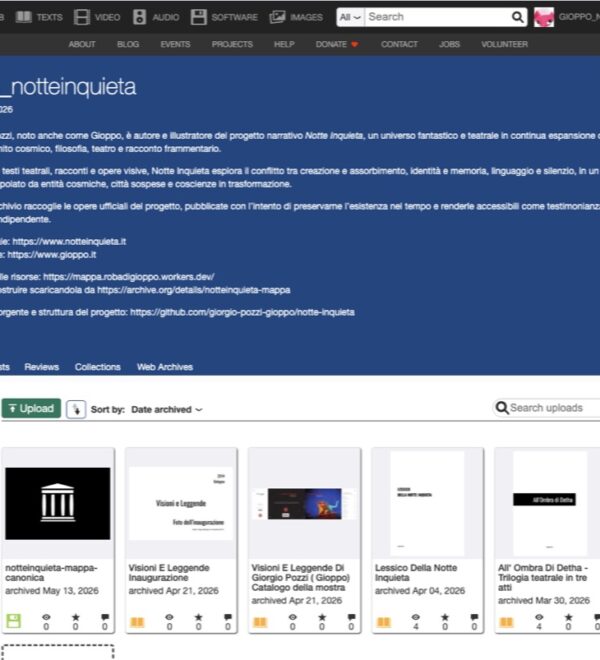Open the Visioni E Leggende Inaugurazione thumbnail
Screen dimensions: 600x660
(x=181, y=503)
